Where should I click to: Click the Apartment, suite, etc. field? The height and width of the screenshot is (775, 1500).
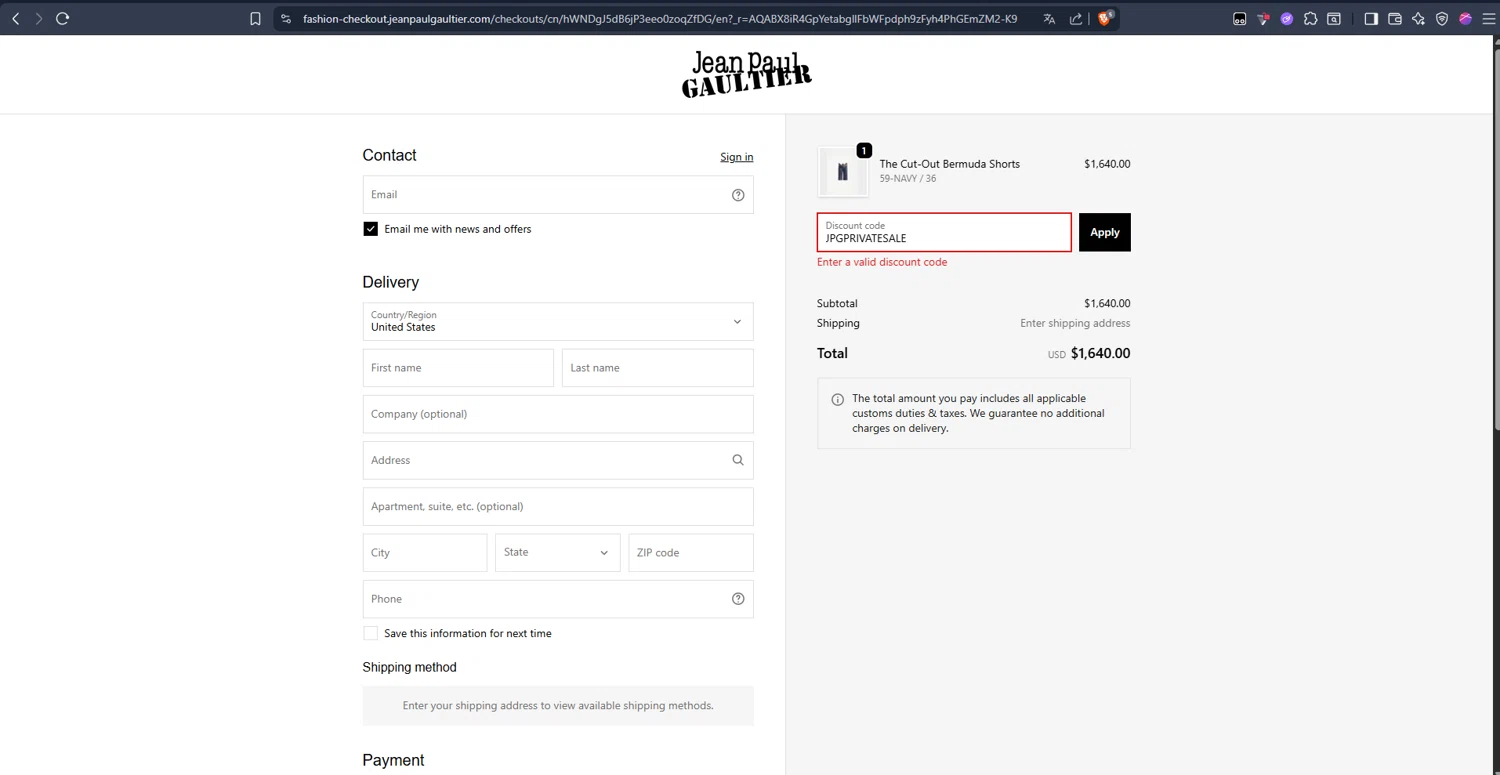pyautogui.click(x=558, y=506)
